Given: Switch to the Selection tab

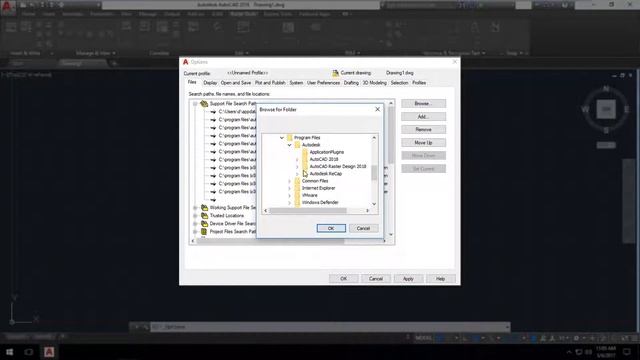Looking at the screenshot, I should coord(399,83).
